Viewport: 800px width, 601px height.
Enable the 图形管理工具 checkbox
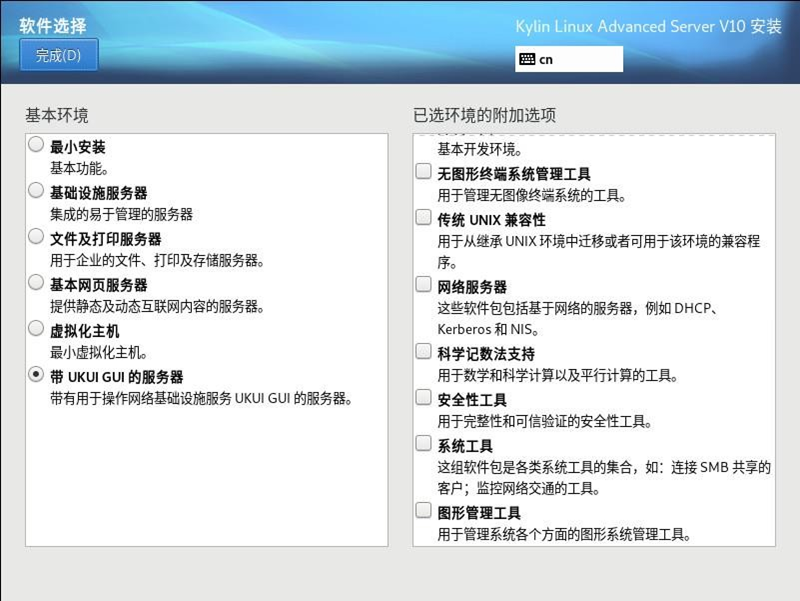423,510
